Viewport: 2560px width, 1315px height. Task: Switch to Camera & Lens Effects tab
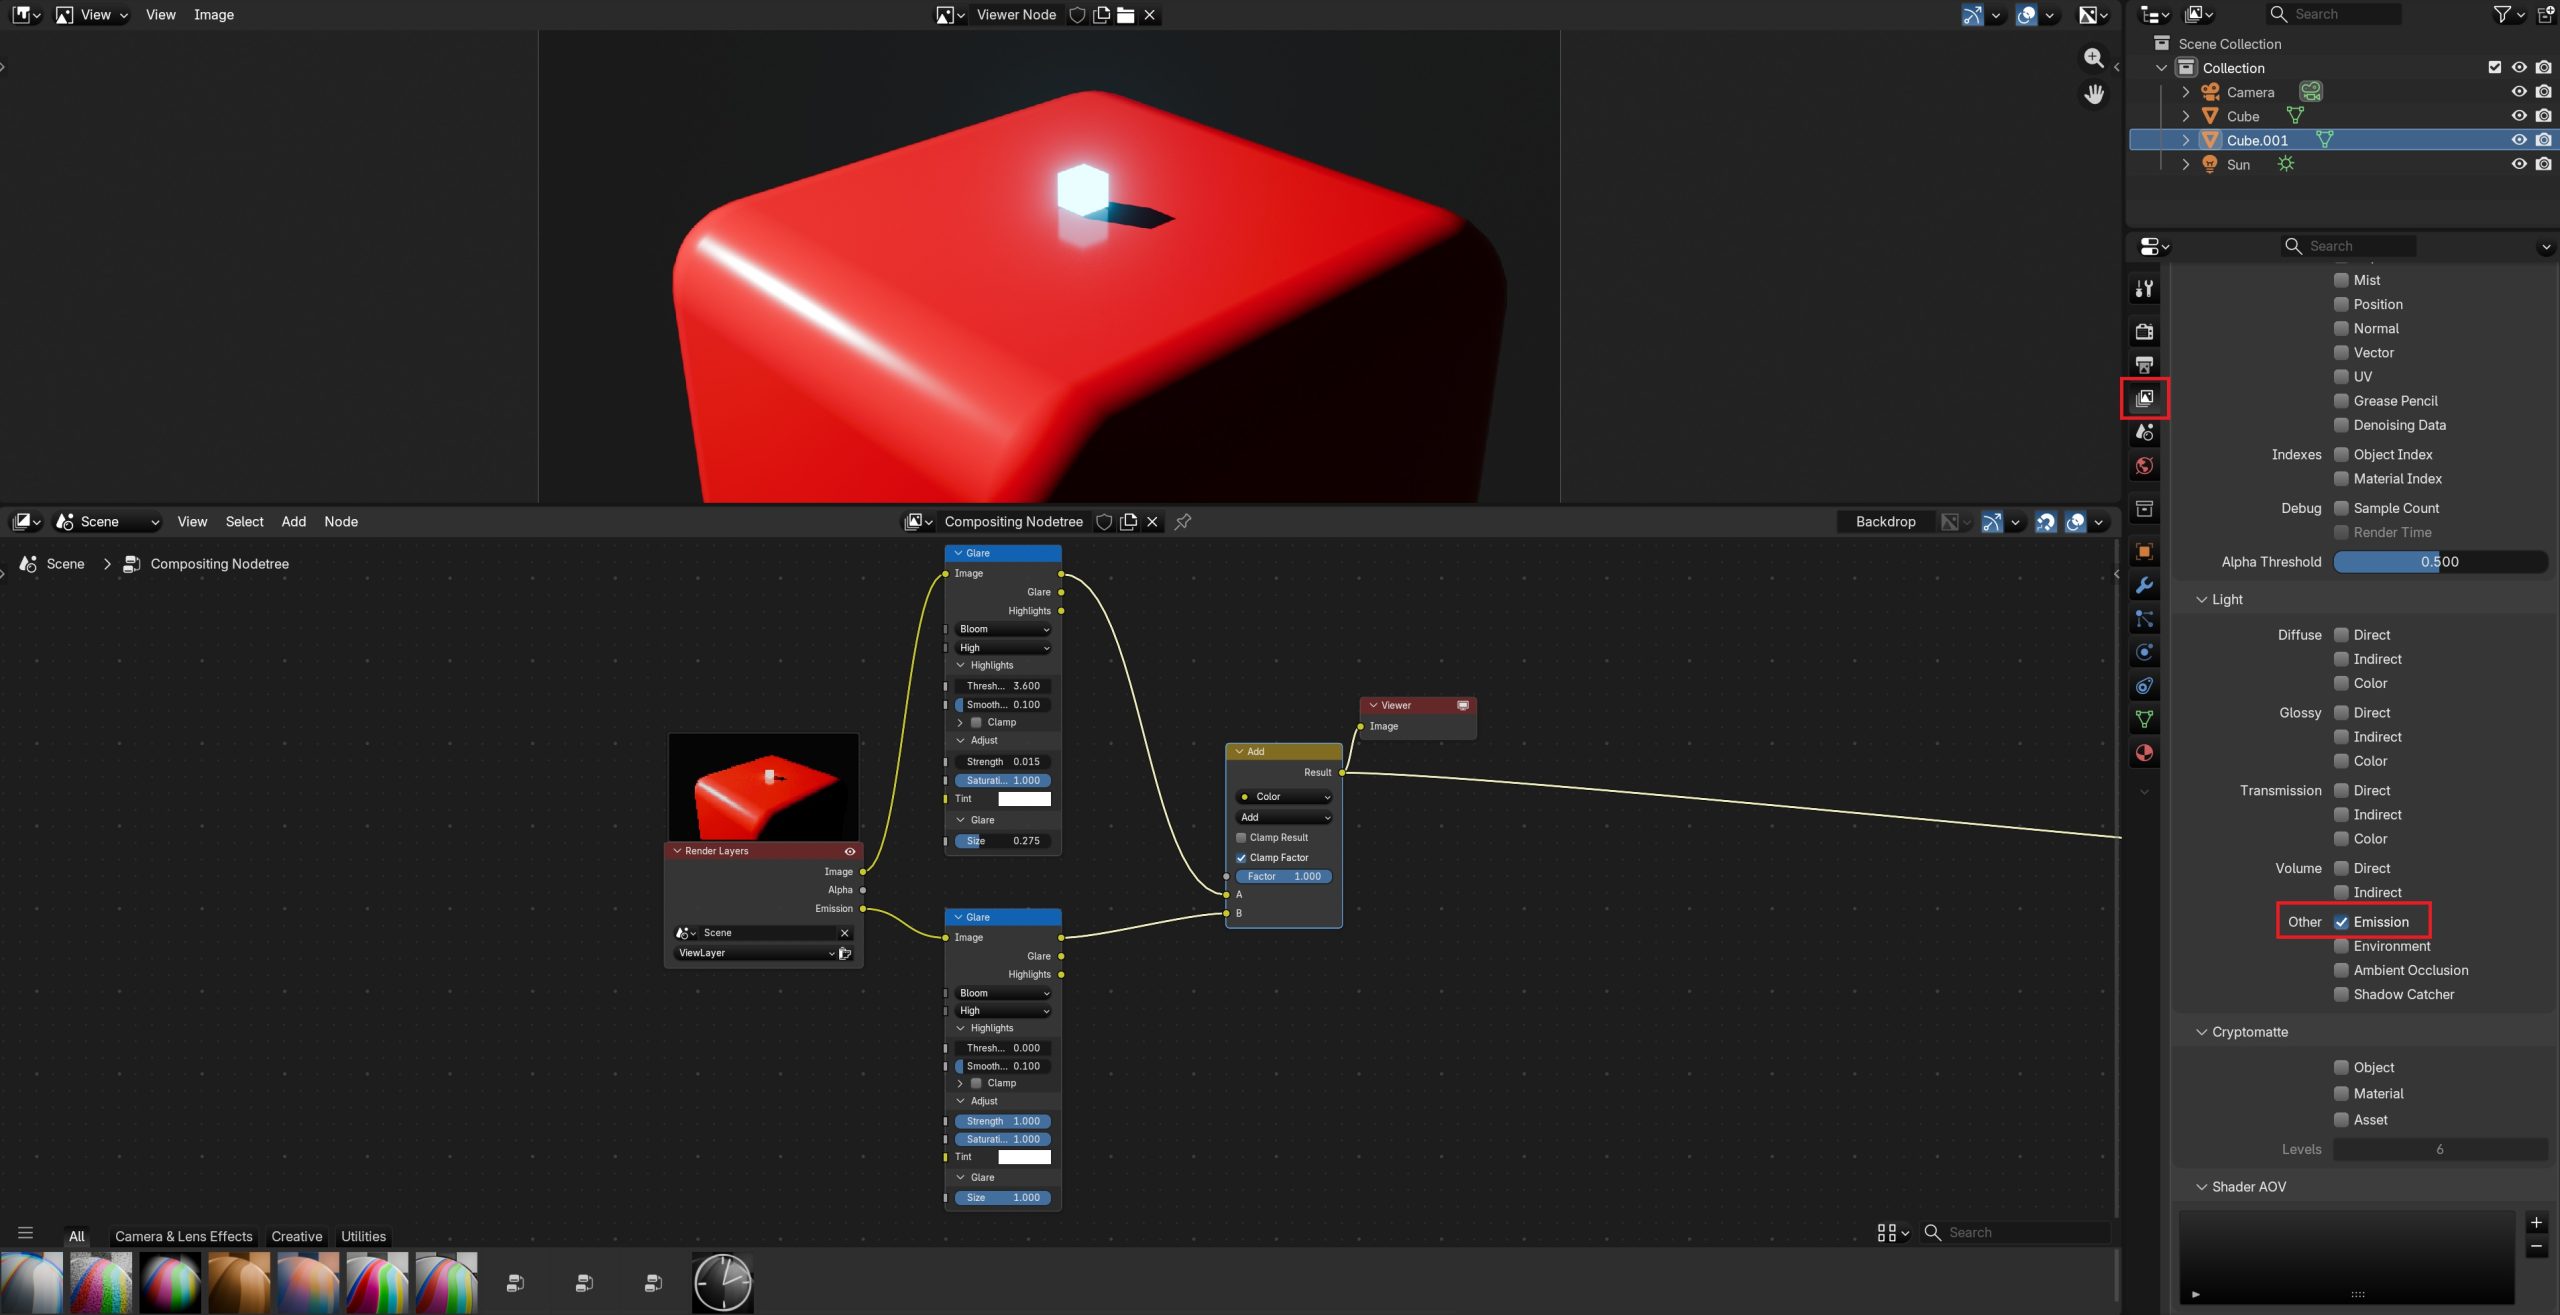(184, 1237)
